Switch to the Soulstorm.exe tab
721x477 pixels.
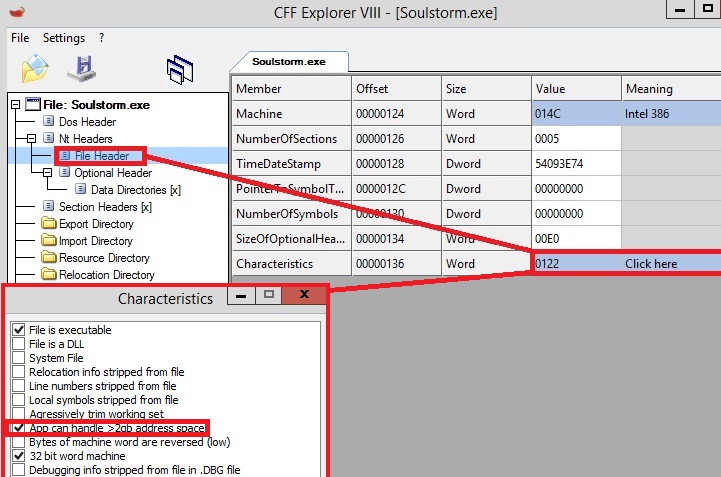(x=289, y=62)
